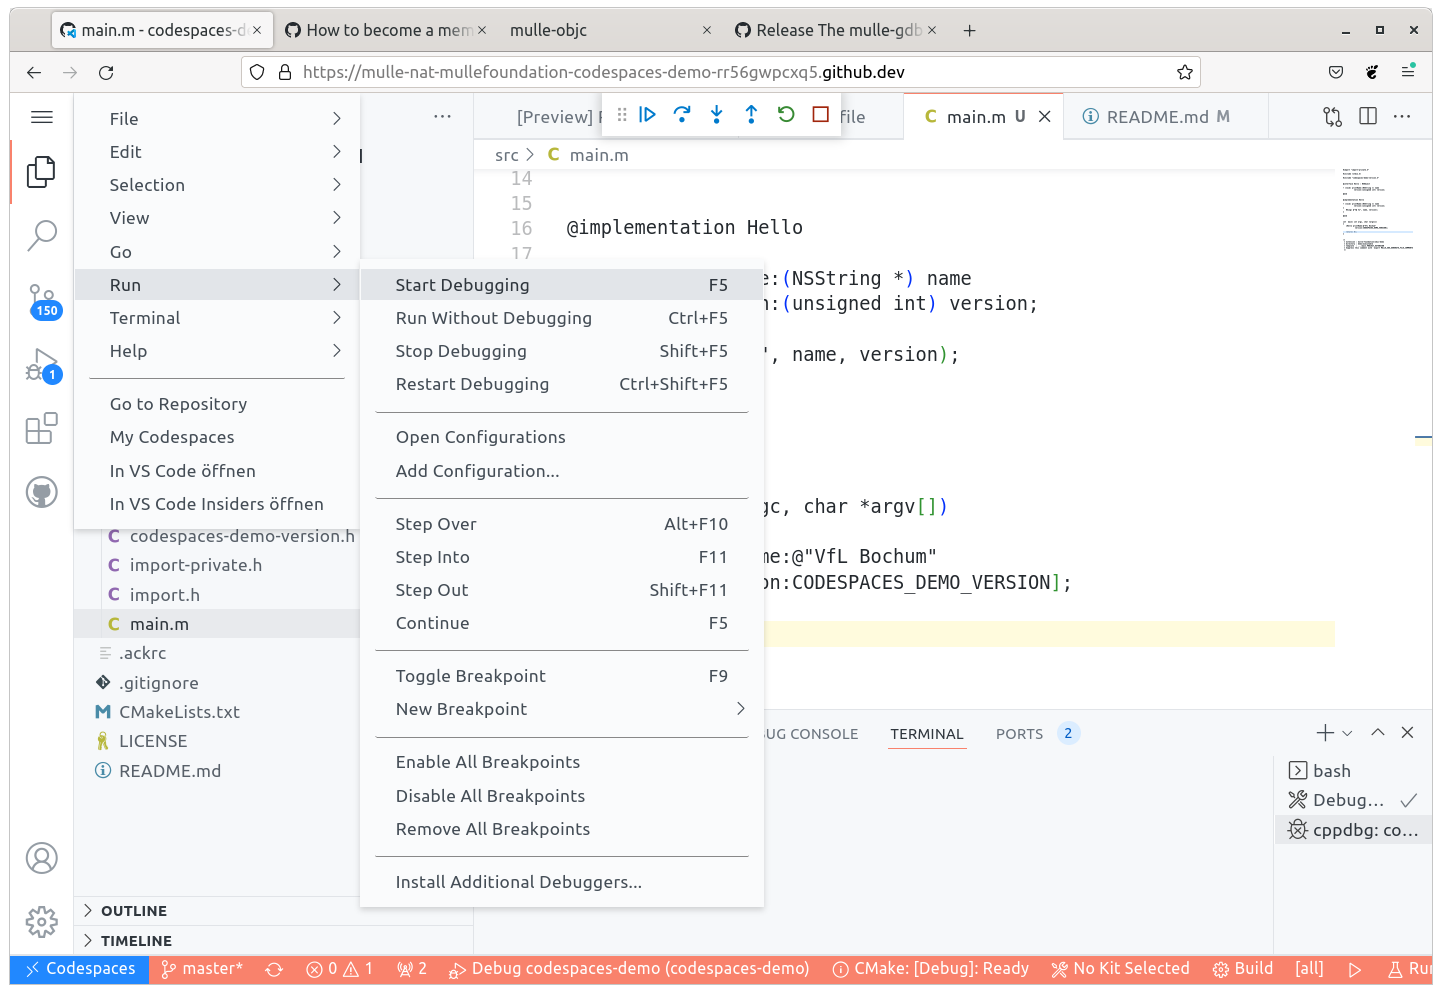Open the Run and Debug view

42,366
